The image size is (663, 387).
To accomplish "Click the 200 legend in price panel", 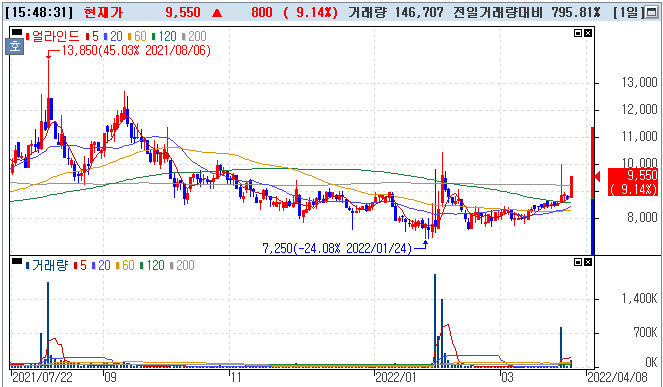I will pos(194,36).
